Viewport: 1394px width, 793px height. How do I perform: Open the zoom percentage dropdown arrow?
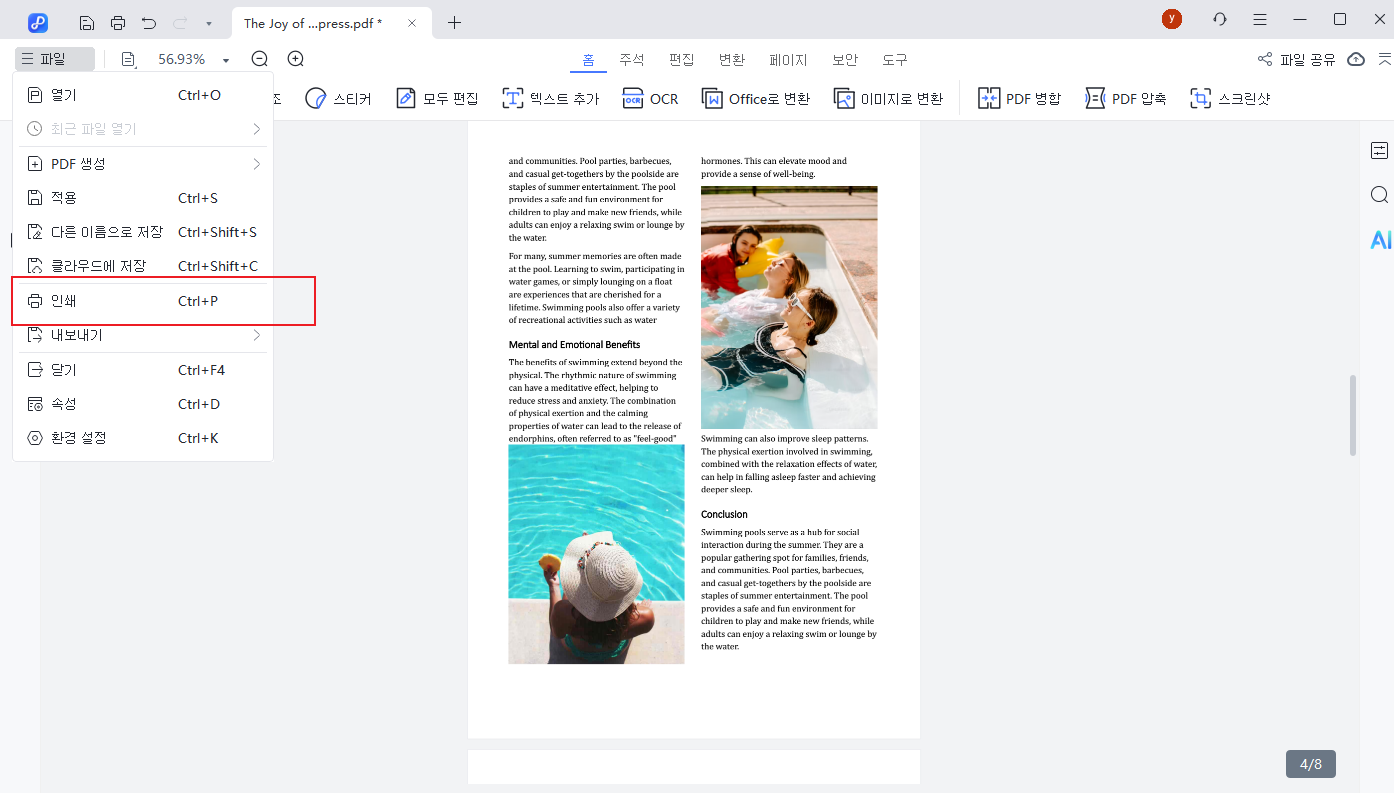tap(226, 60)
